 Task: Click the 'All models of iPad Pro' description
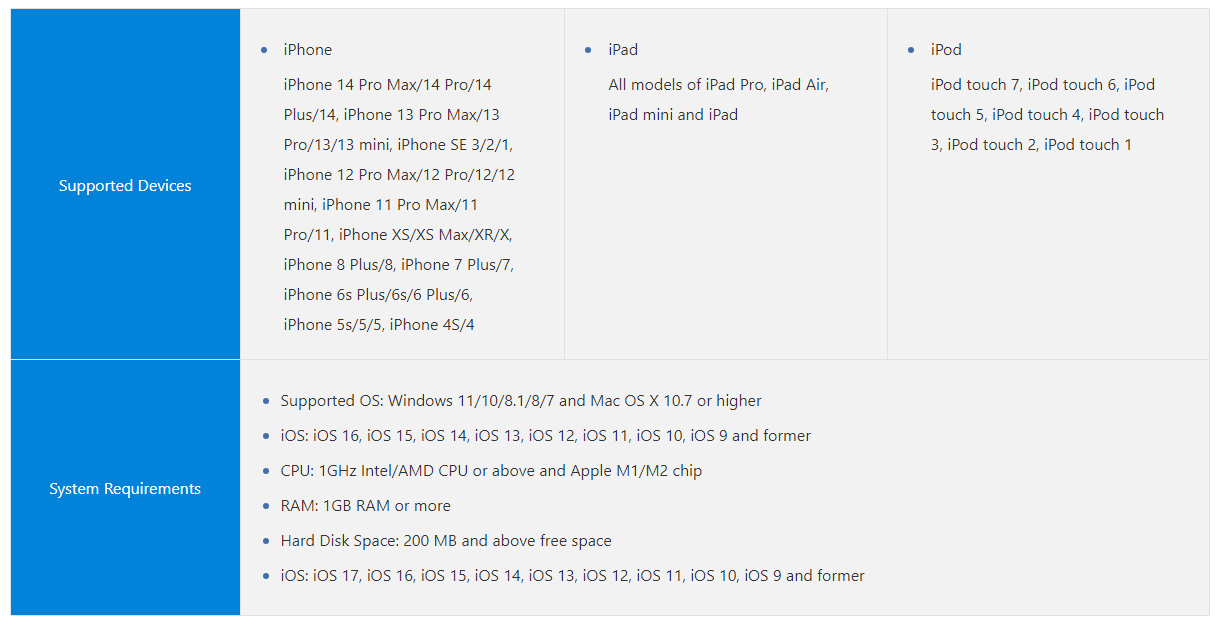pyautogui.click(x=718, y=100)
